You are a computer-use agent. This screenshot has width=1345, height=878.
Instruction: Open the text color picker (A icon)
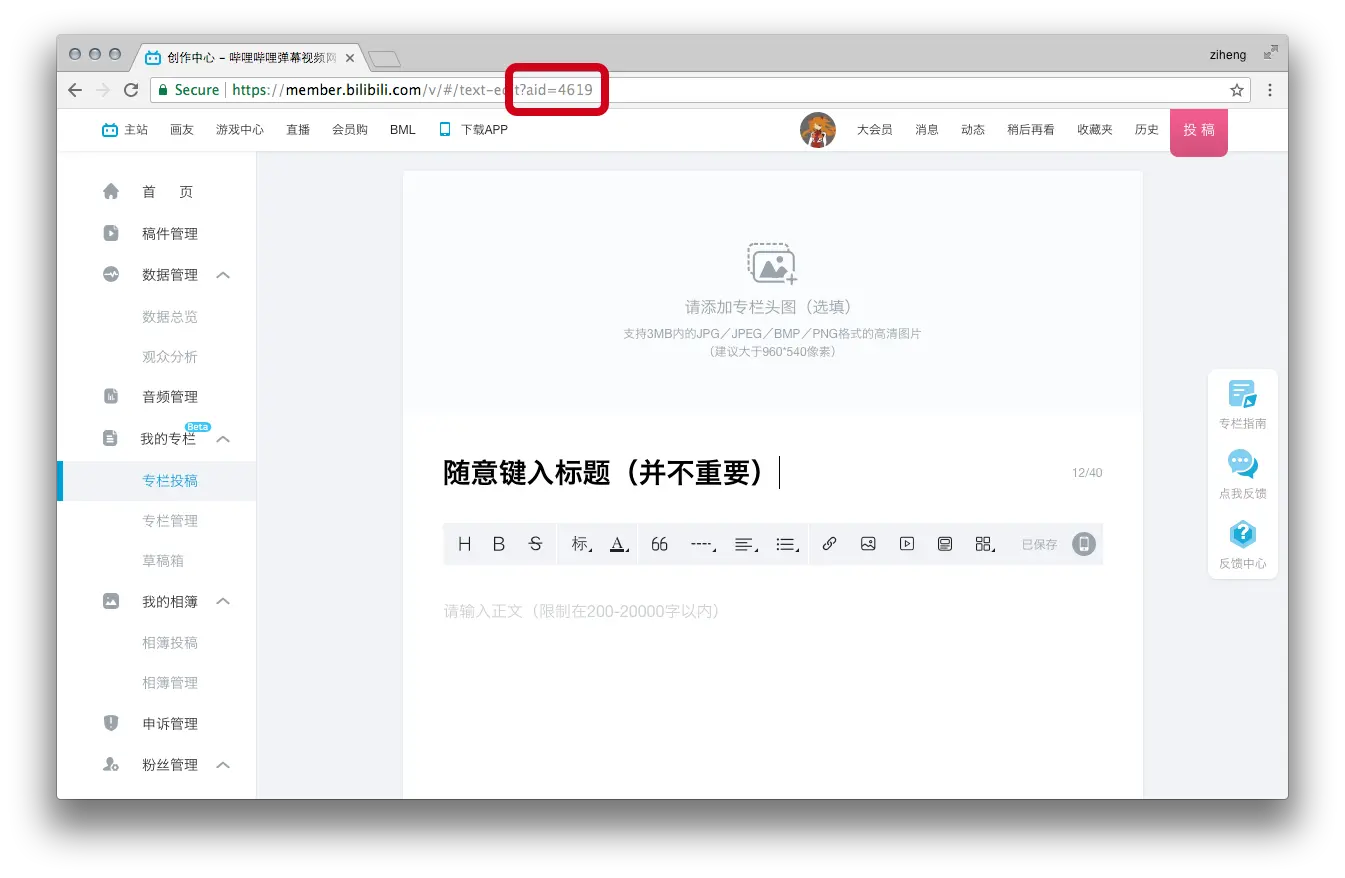(x=619, y=544)
